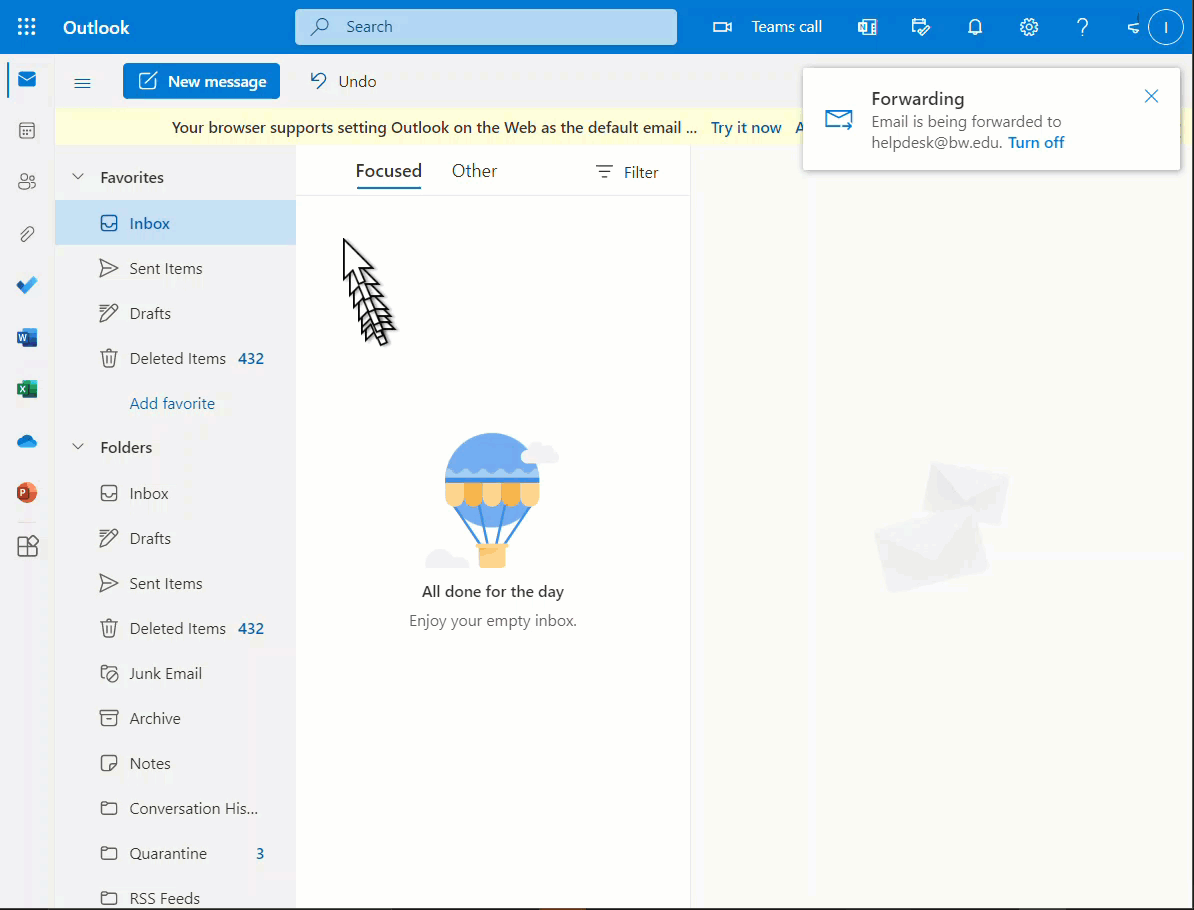1194x910 pixels.
Task: Close the Forwarding notification
Action: [x=1151, y=96]
